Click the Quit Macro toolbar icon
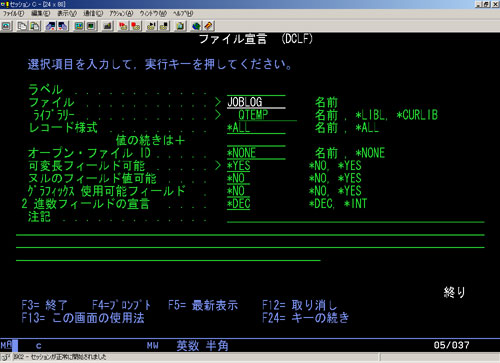This screenshot has width=500, height=363. tap(164, 26)
